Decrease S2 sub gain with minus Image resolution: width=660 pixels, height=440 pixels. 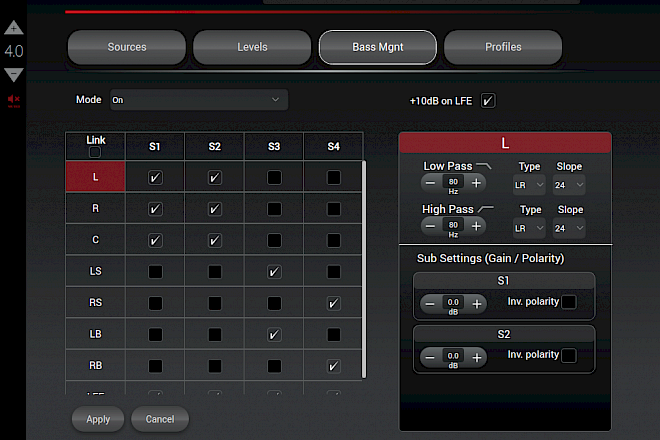(430, 357)
